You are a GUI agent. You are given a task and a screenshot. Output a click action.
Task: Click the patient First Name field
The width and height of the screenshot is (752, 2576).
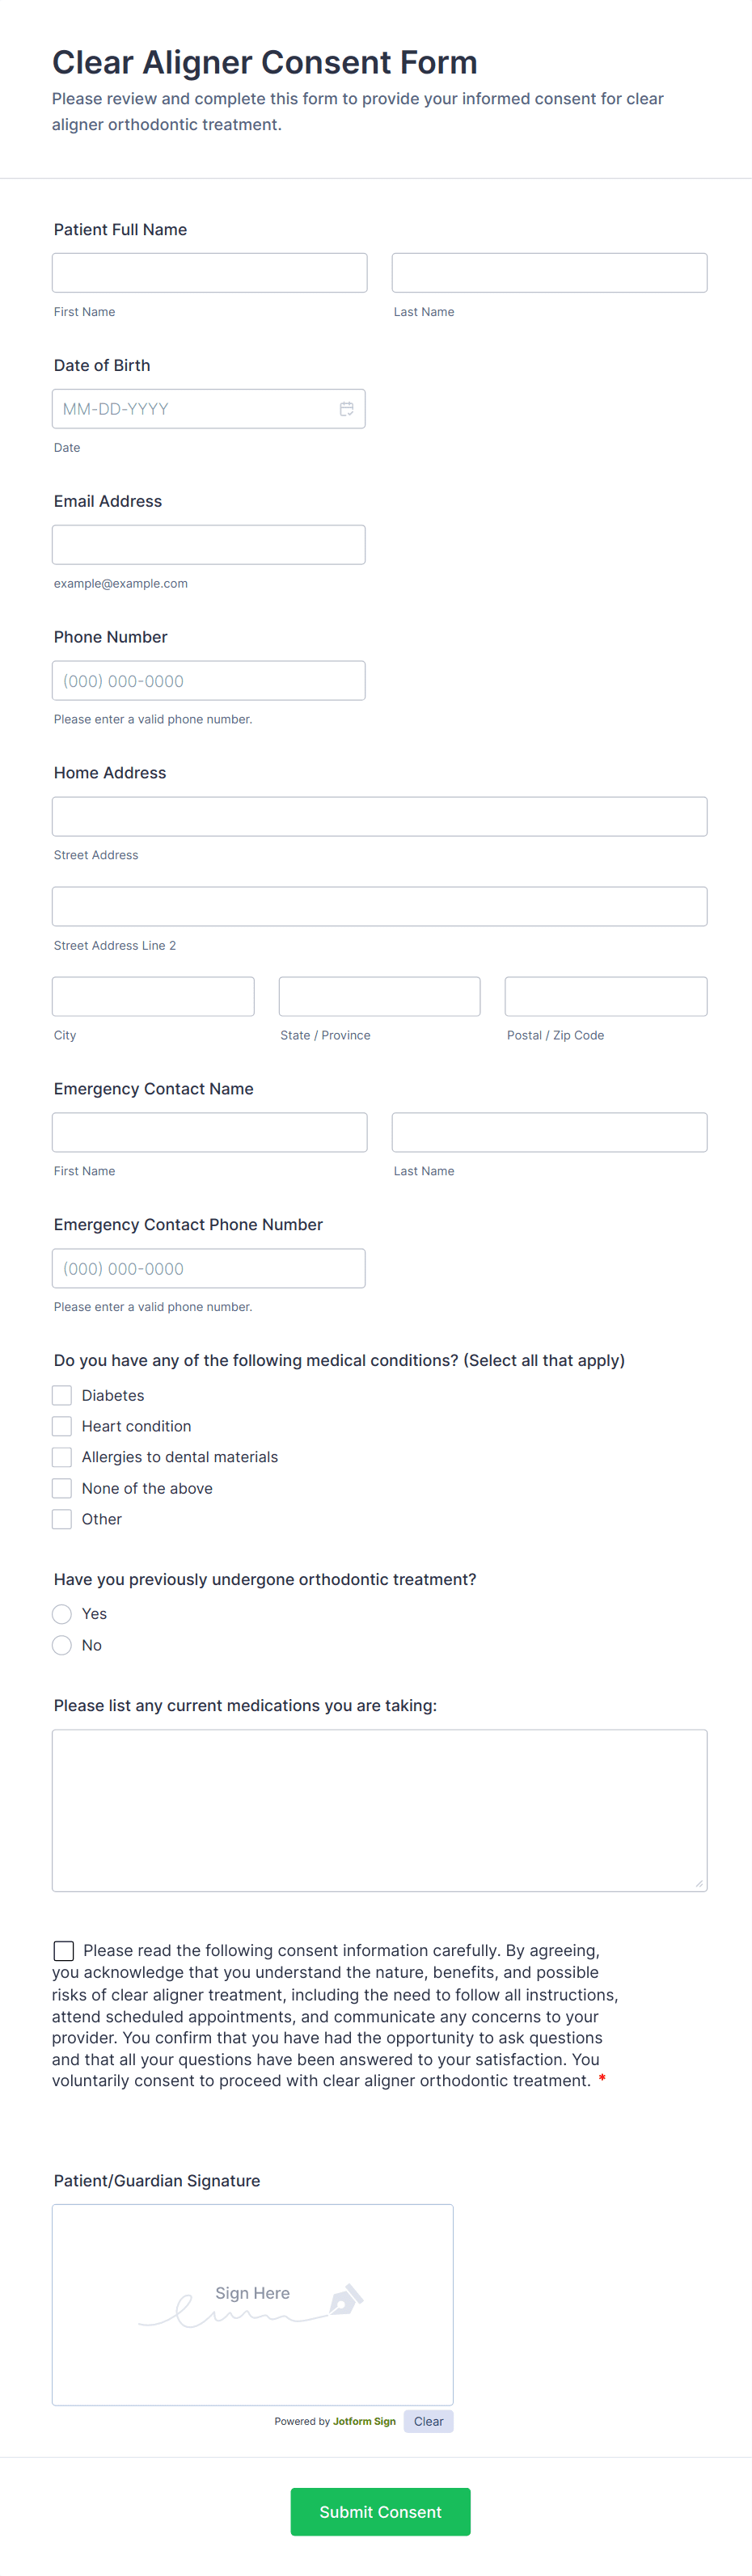209,273
